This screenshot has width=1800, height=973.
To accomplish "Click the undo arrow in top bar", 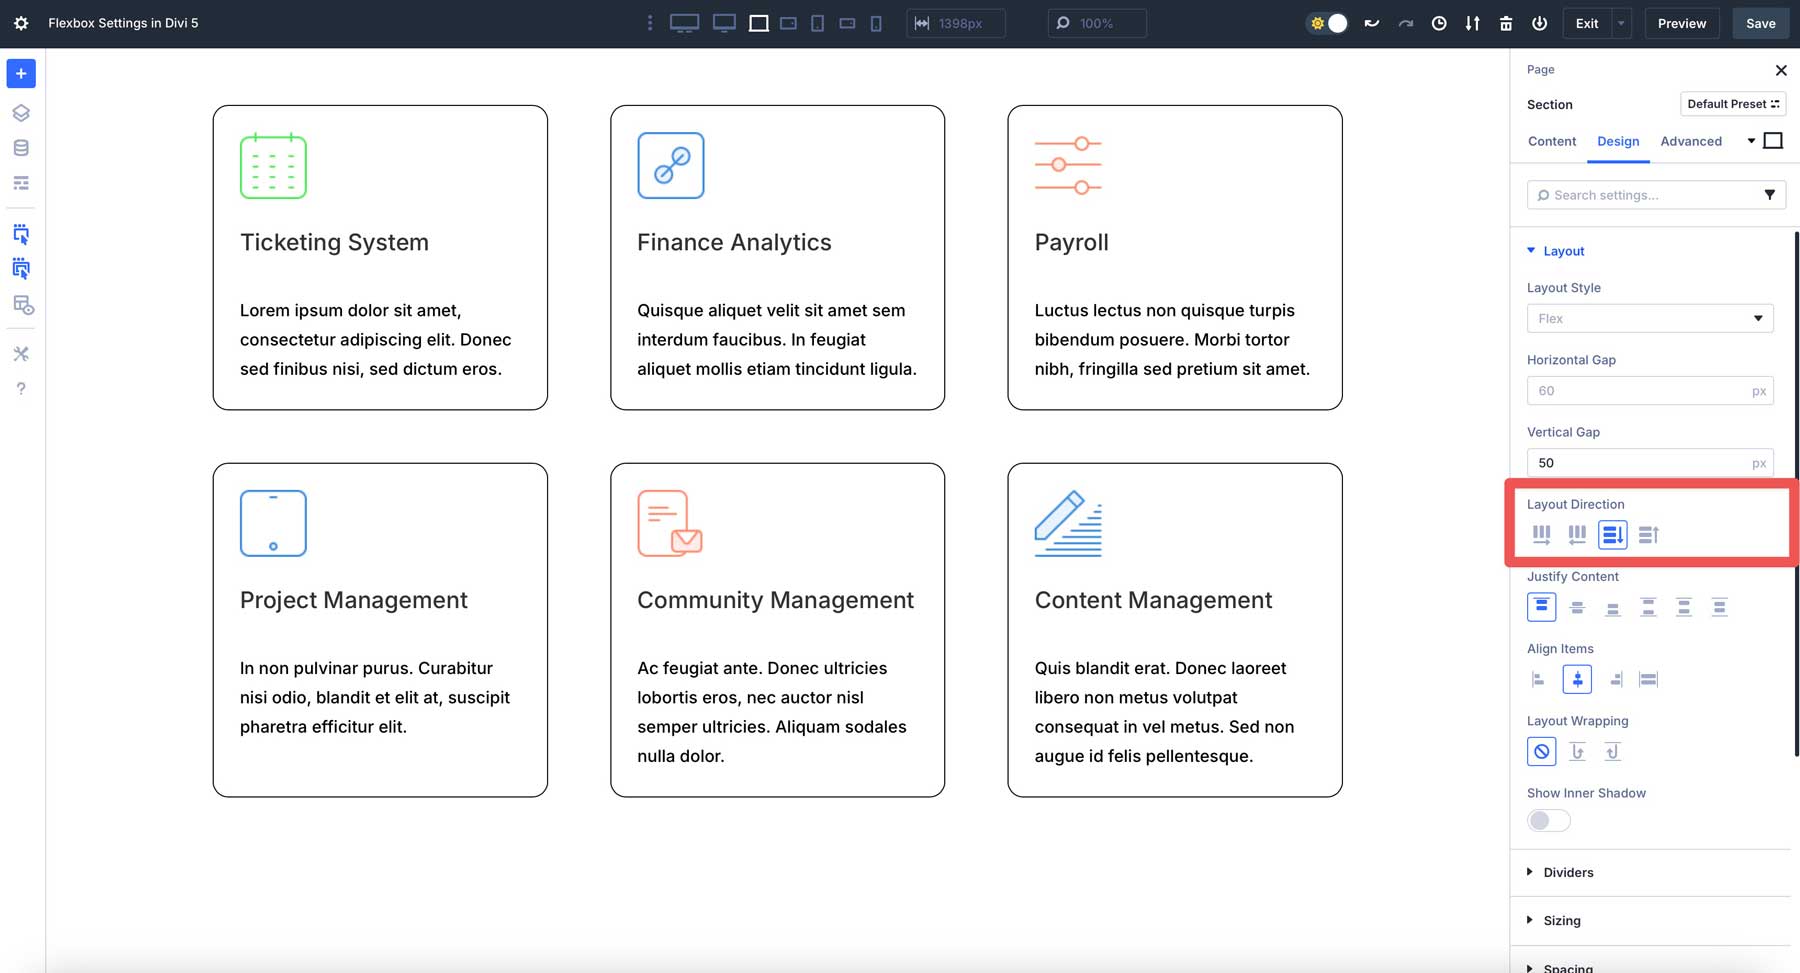I will click(1372, 23).
